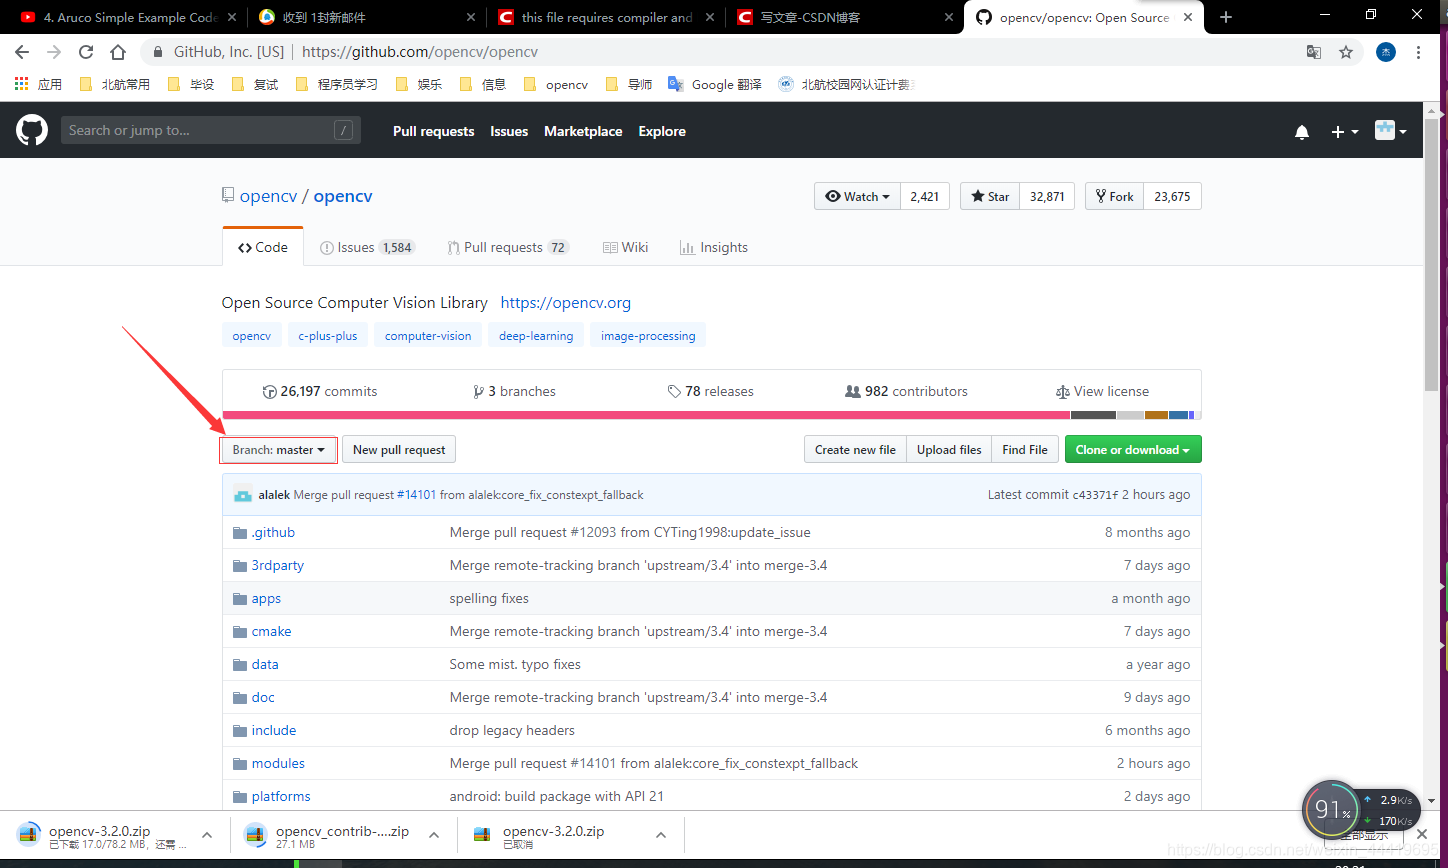Open the plus create-new dropdown

[1344, 132]
